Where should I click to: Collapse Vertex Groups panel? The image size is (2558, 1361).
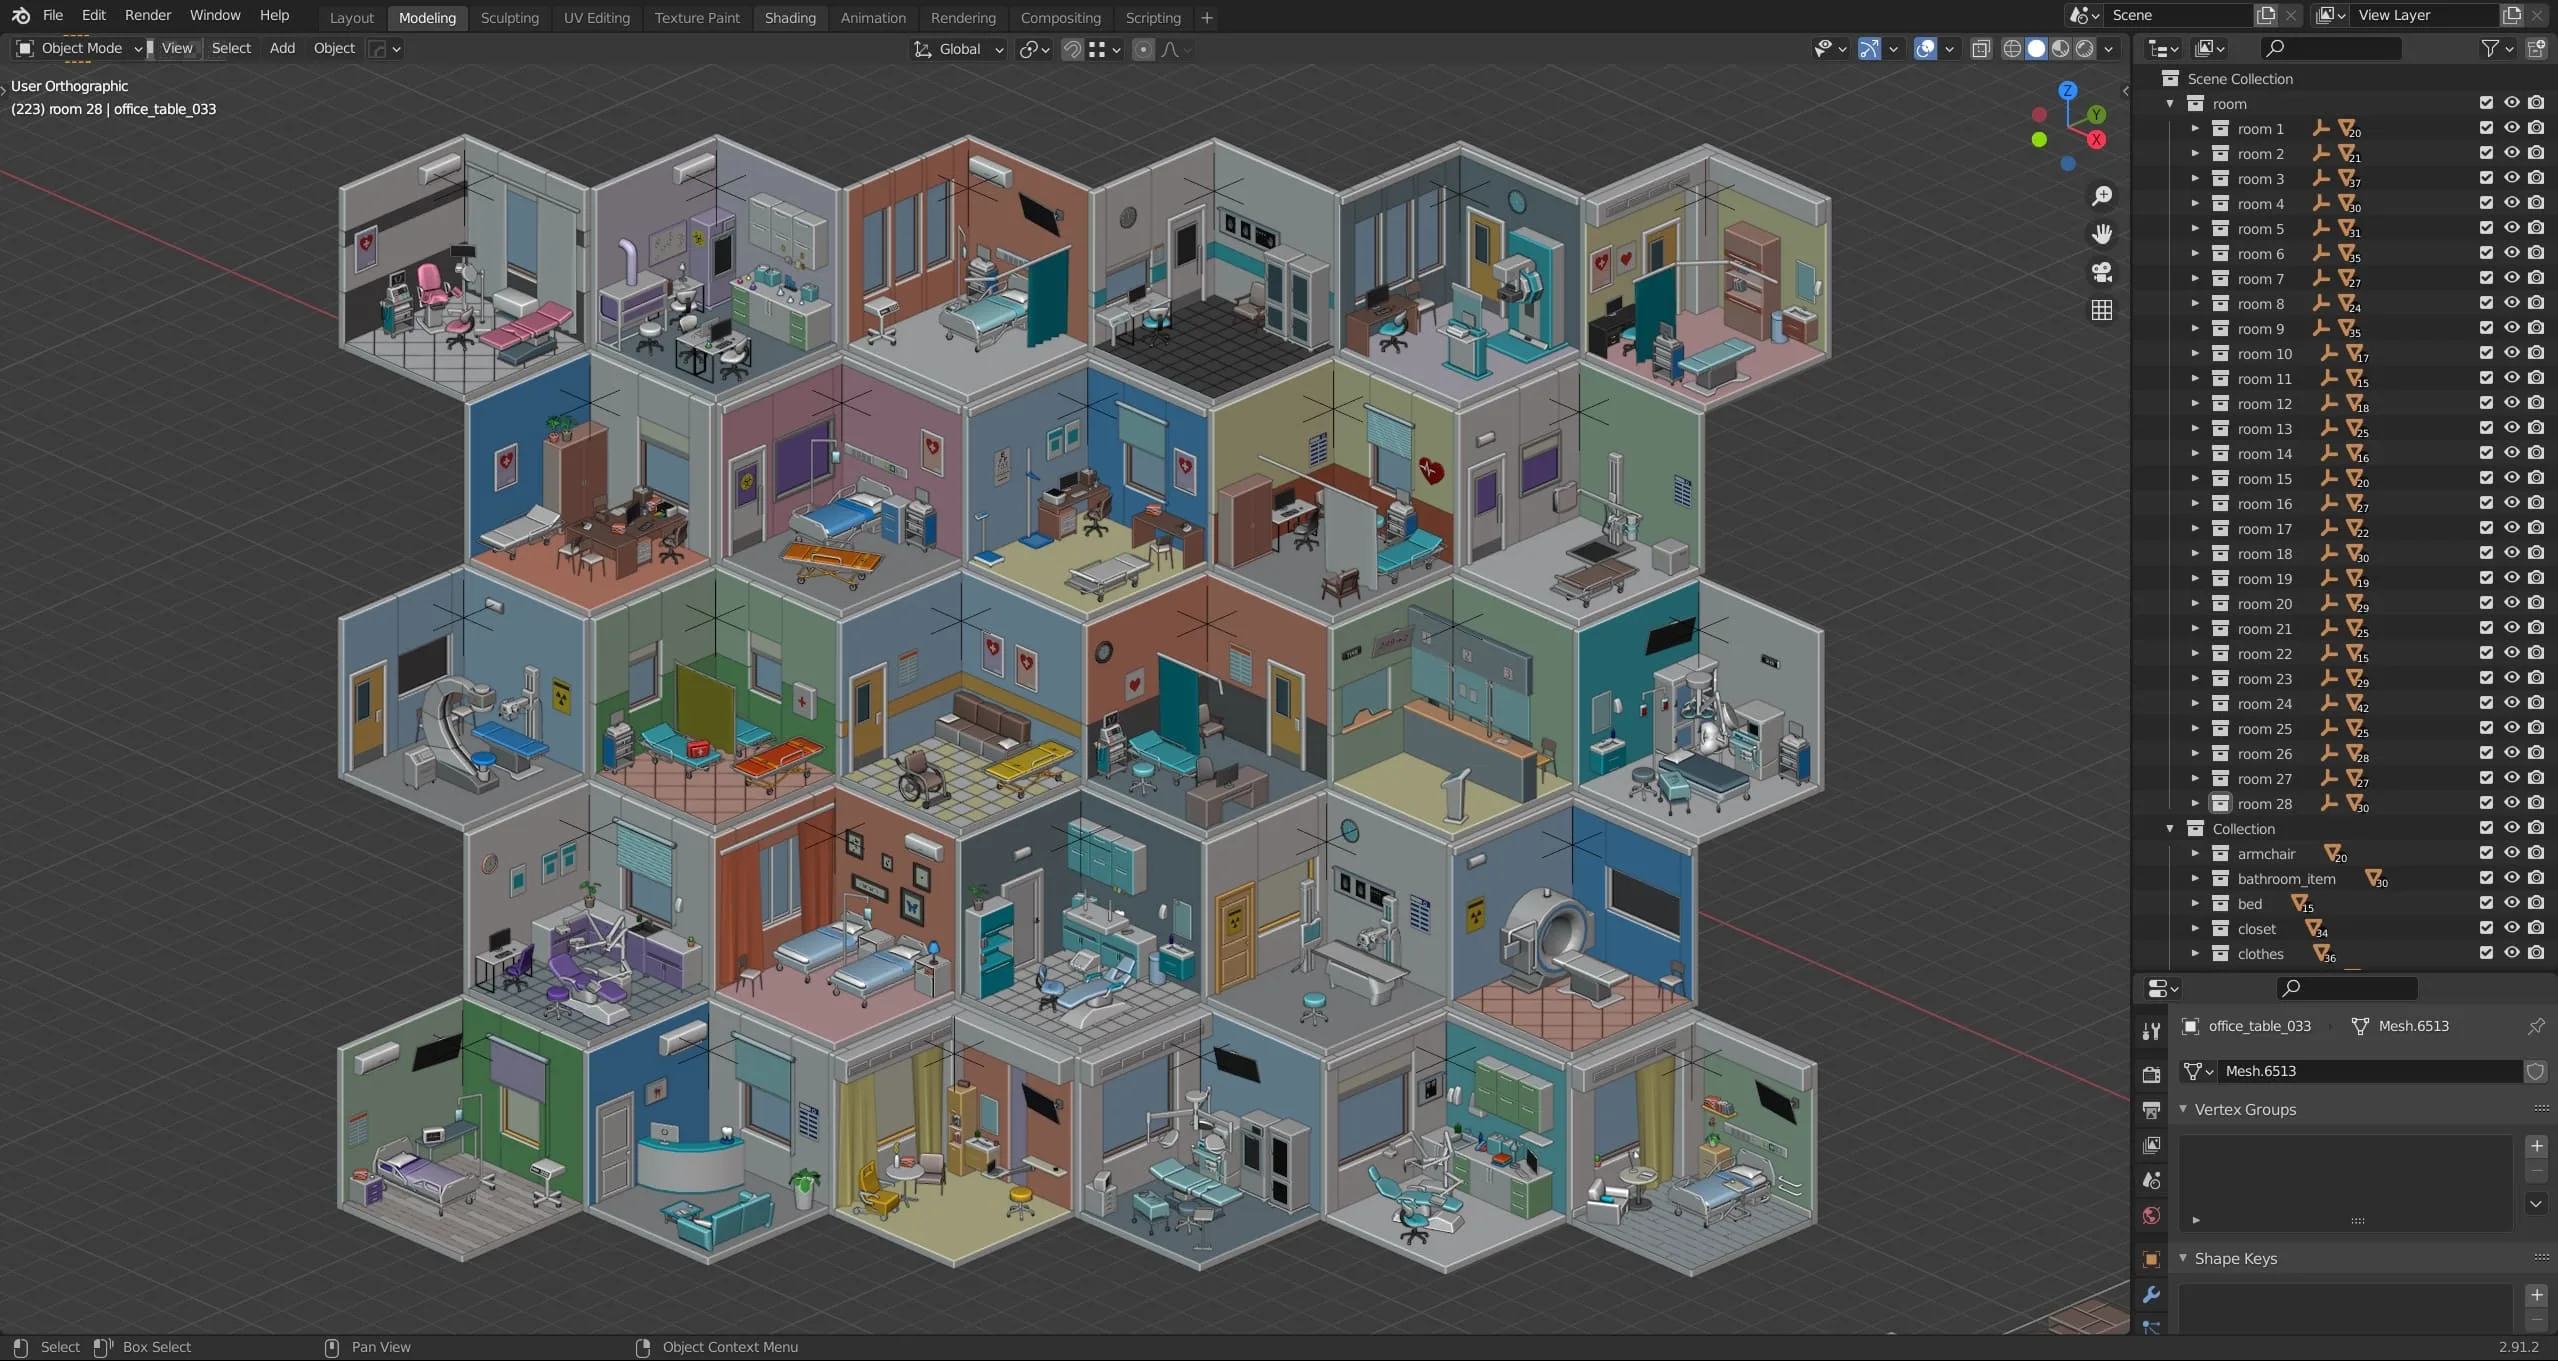tap(2183, 1109)
